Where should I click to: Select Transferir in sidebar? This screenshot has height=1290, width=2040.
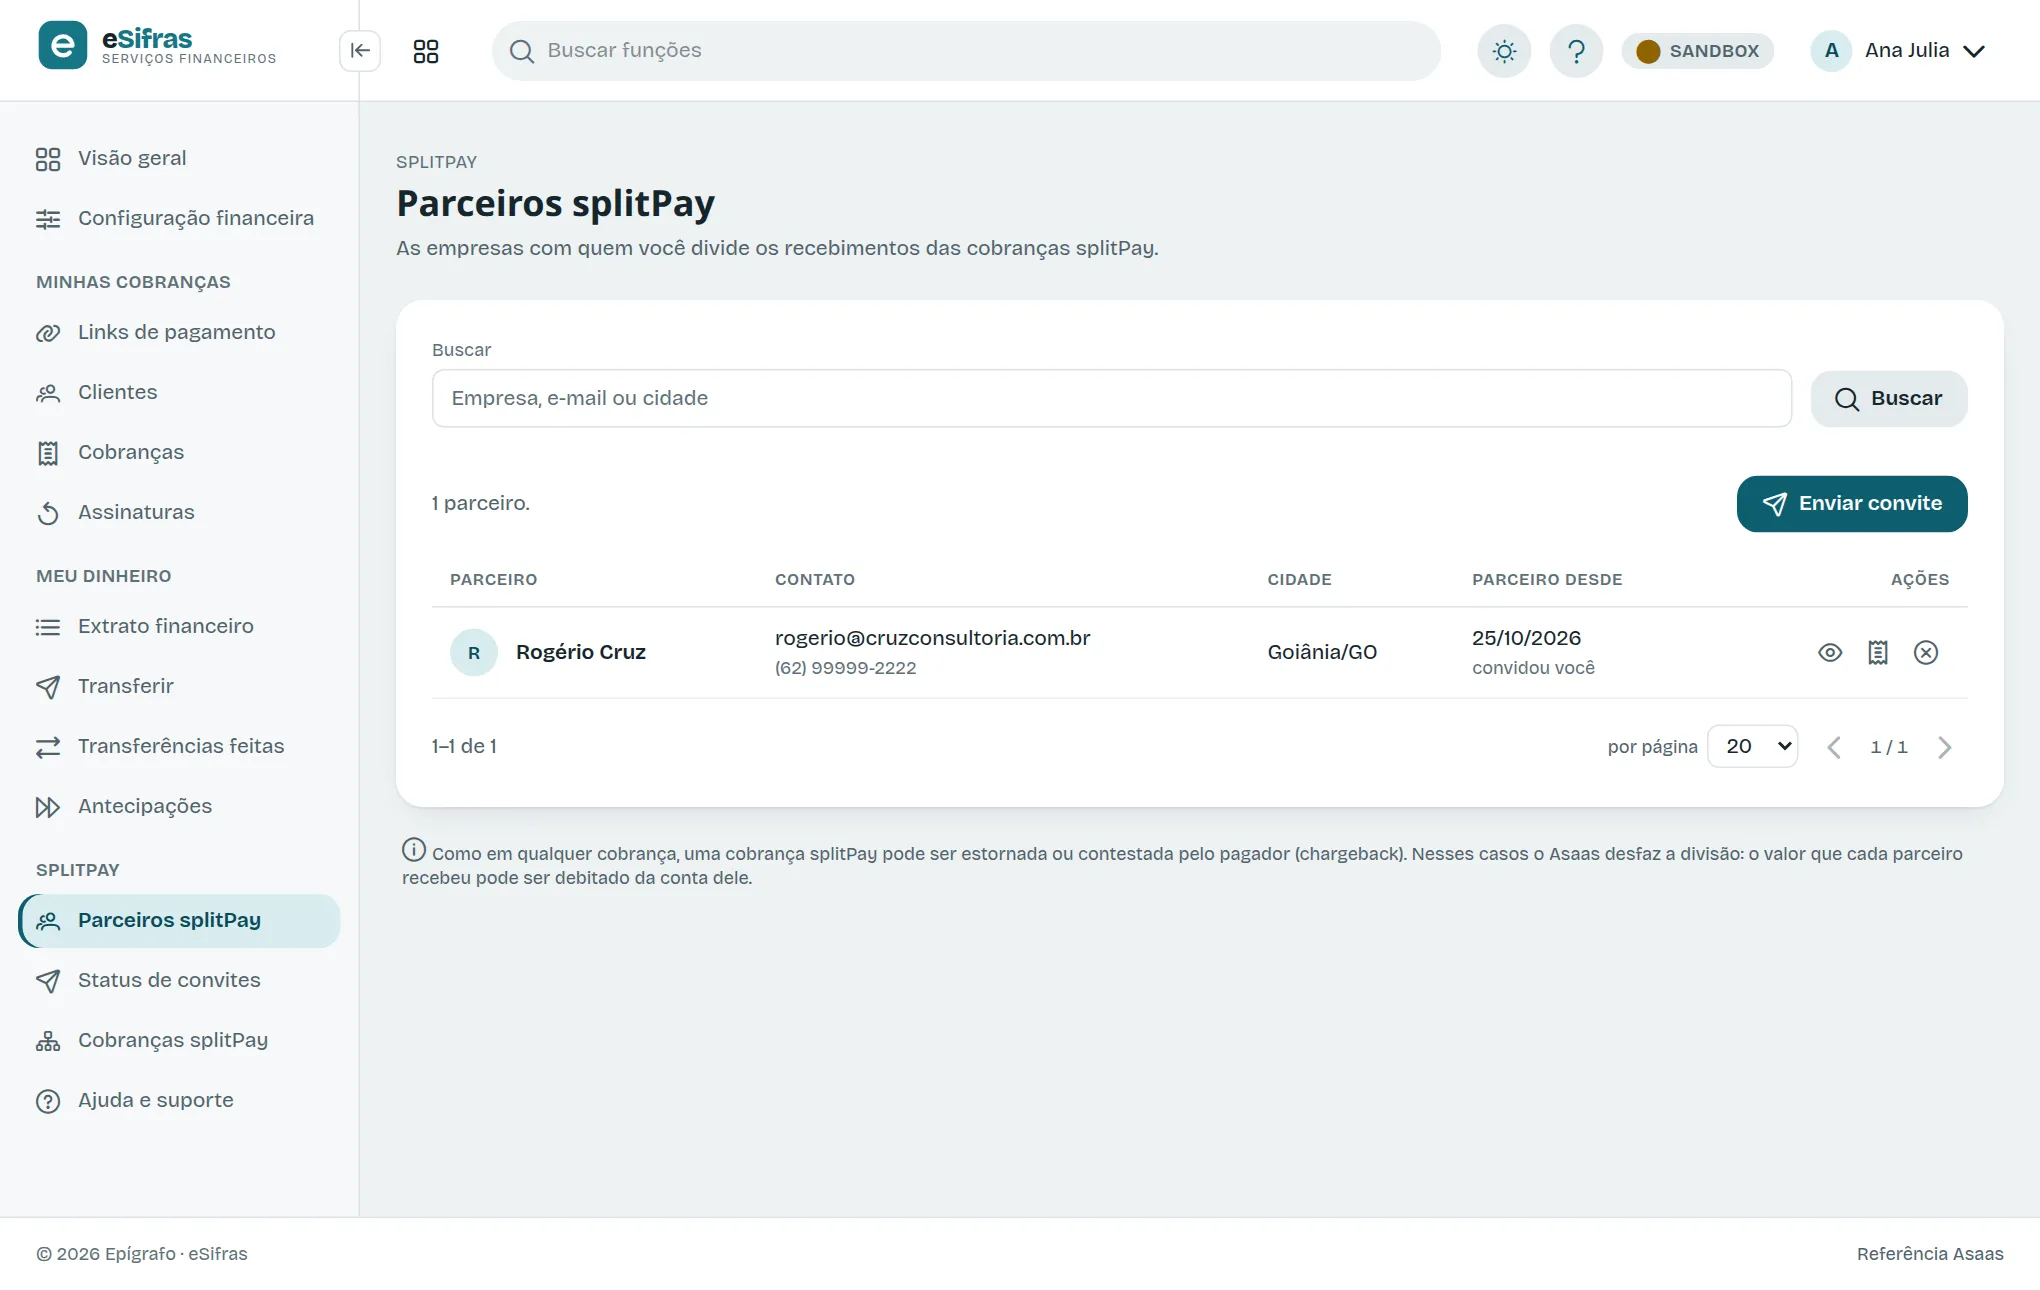pos(179,686)
